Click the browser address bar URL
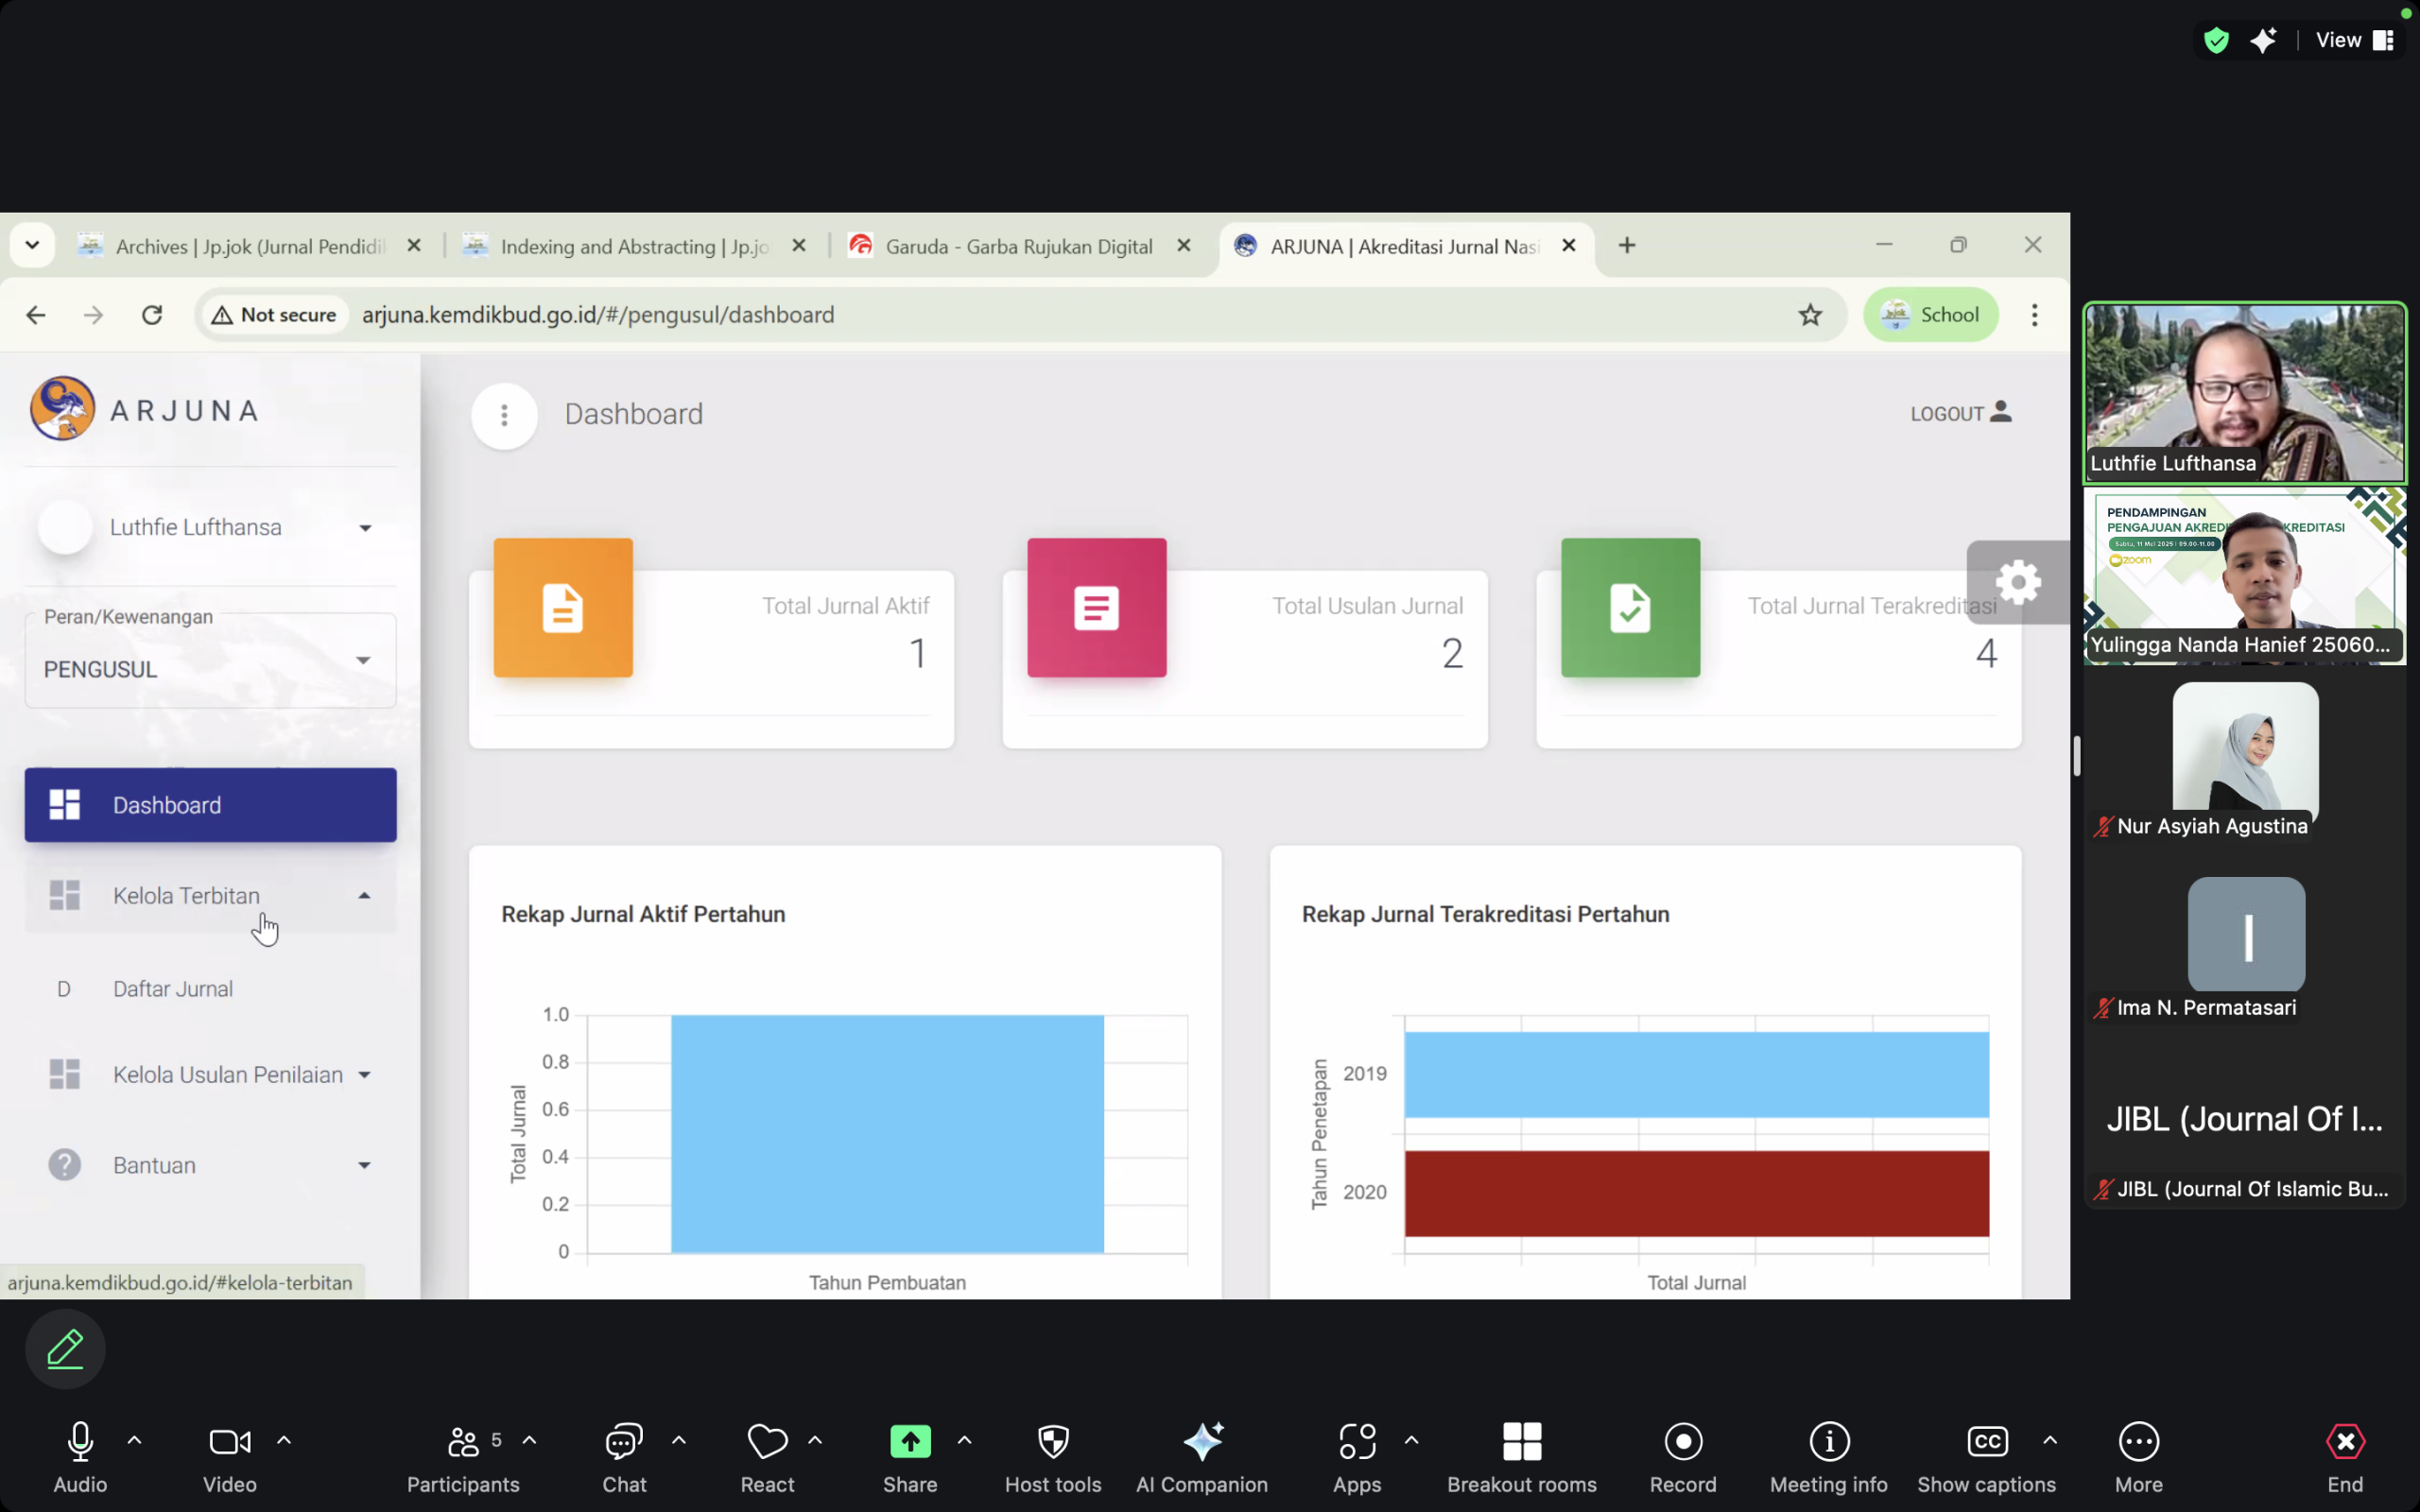Screen dimensions: 2420x1512 pos(598,315)
